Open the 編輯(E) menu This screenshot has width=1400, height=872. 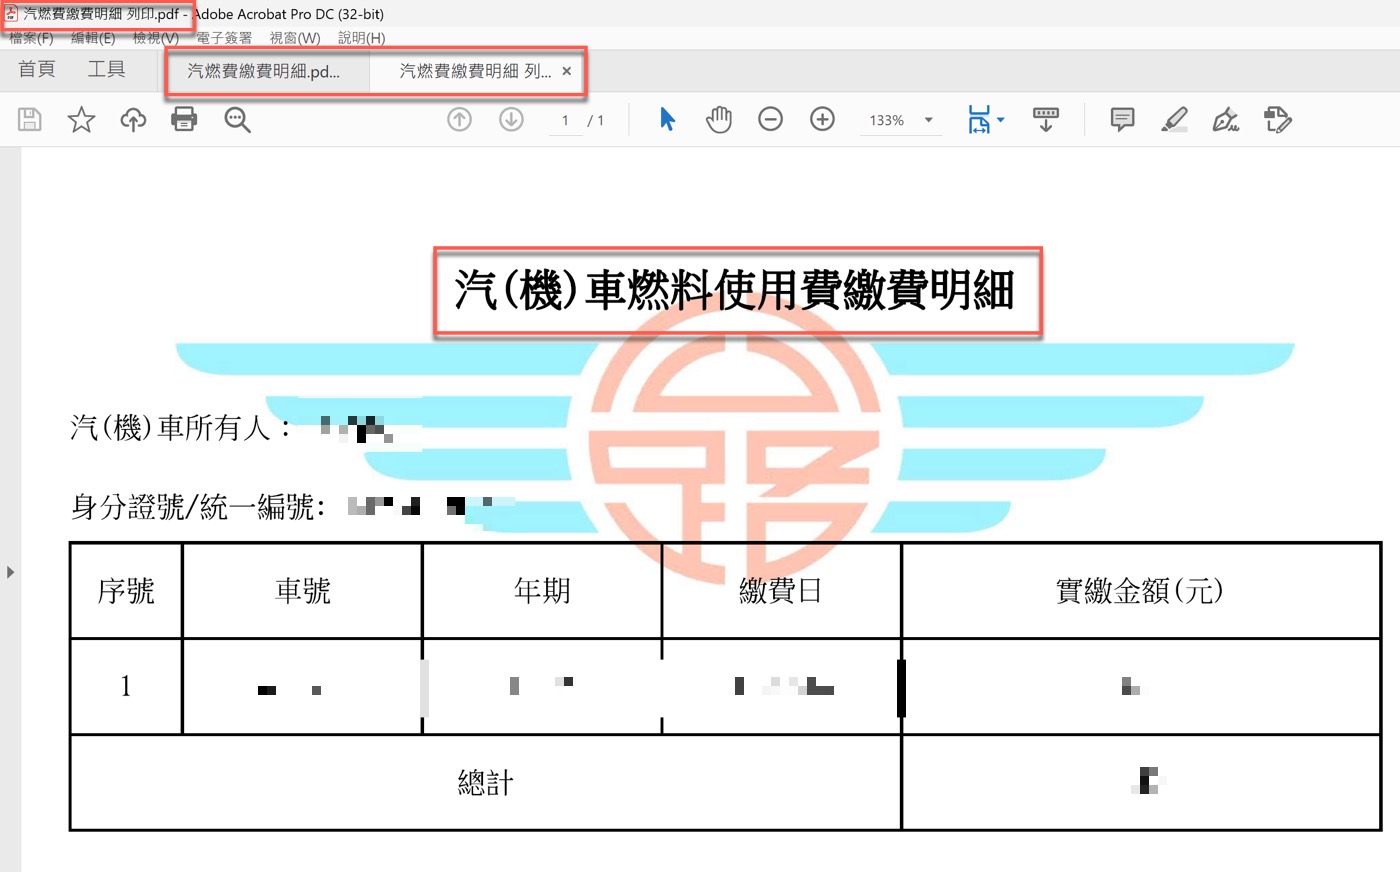(x=93, y=38)
